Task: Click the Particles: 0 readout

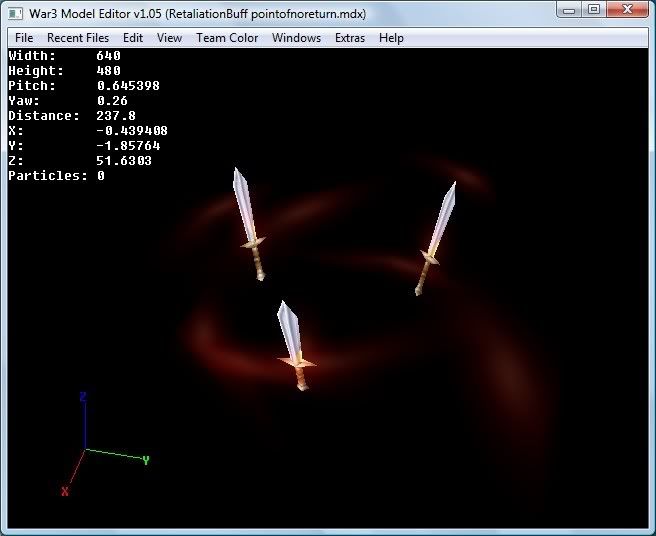Action: 56,176
